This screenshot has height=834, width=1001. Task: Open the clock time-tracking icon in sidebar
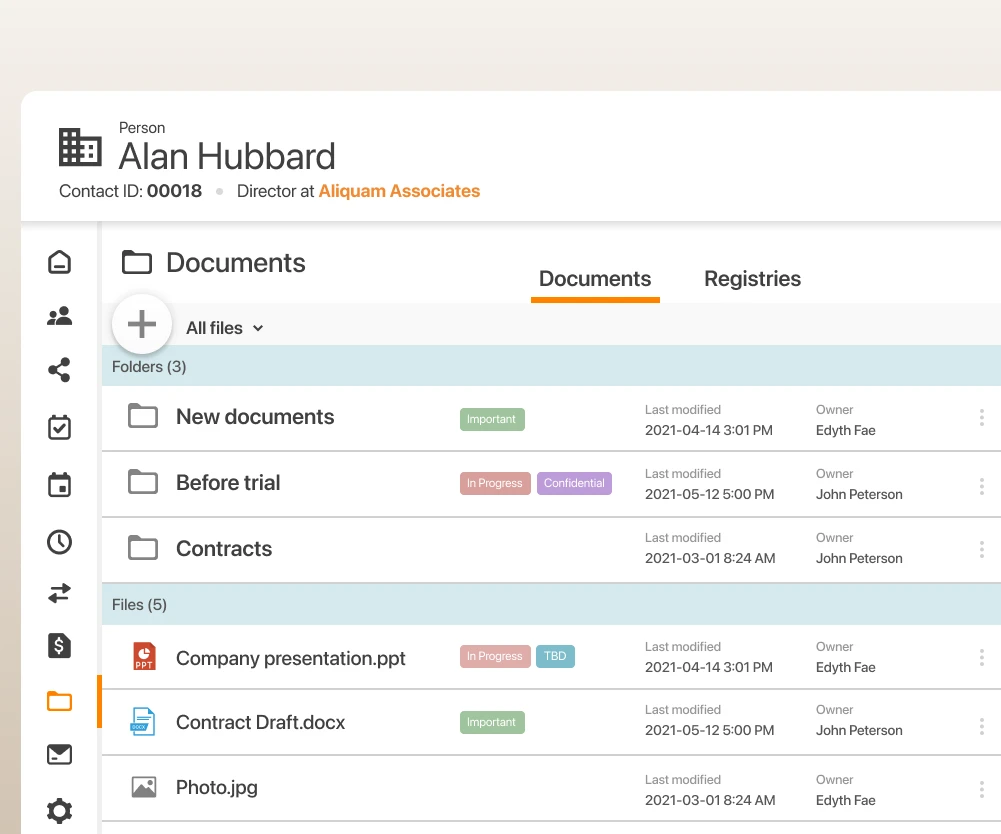click(59, 542)
